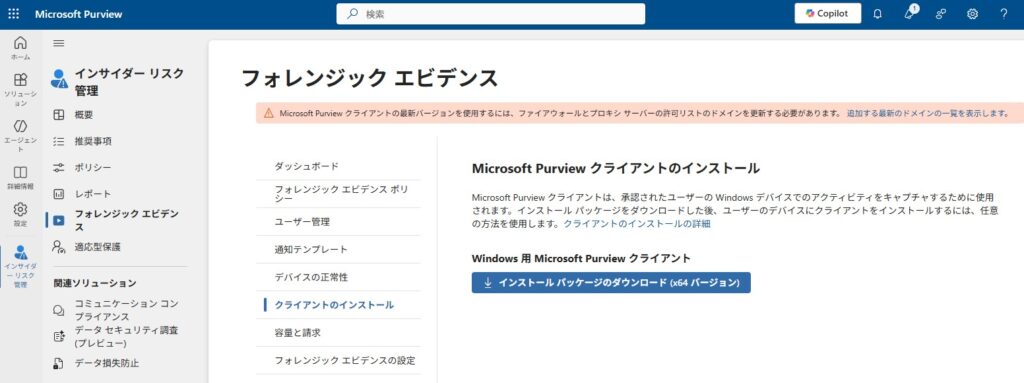1024x383 pixels.
Task: Click the ポリシー sliders icon
Action: coord(59,167)
